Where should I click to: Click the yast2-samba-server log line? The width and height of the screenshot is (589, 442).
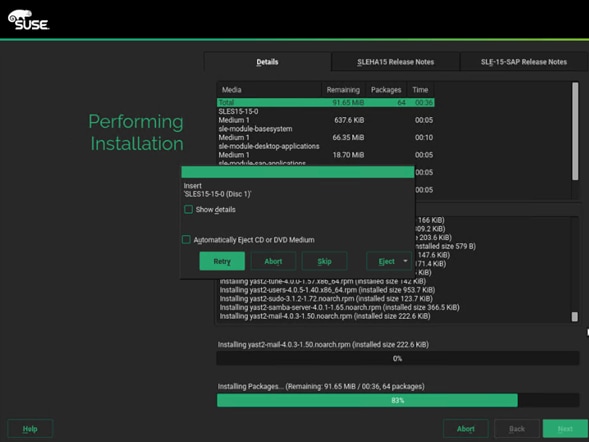(339, 307)
